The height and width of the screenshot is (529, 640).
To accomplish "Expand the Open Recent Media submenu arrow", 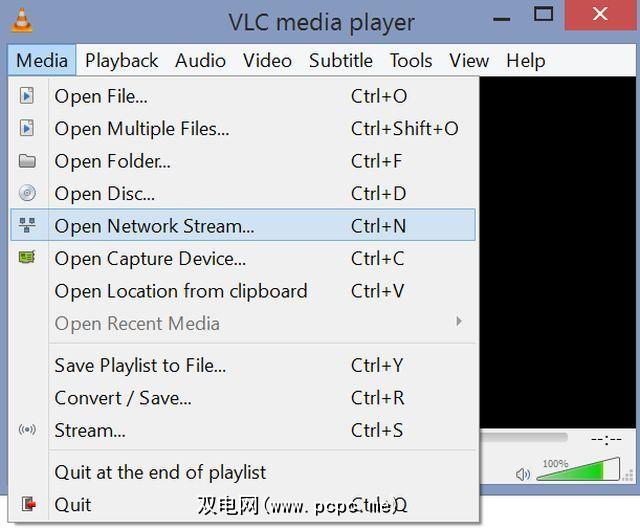I will pyautogui.click(x=459, y=322).
